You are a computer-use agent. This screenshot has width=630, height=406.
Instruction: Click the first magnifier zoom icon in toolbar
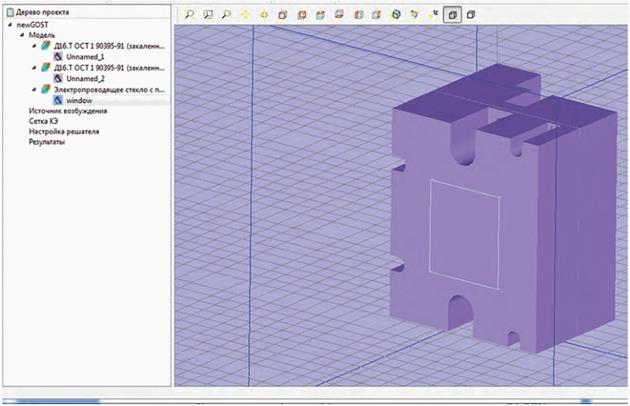190,15
